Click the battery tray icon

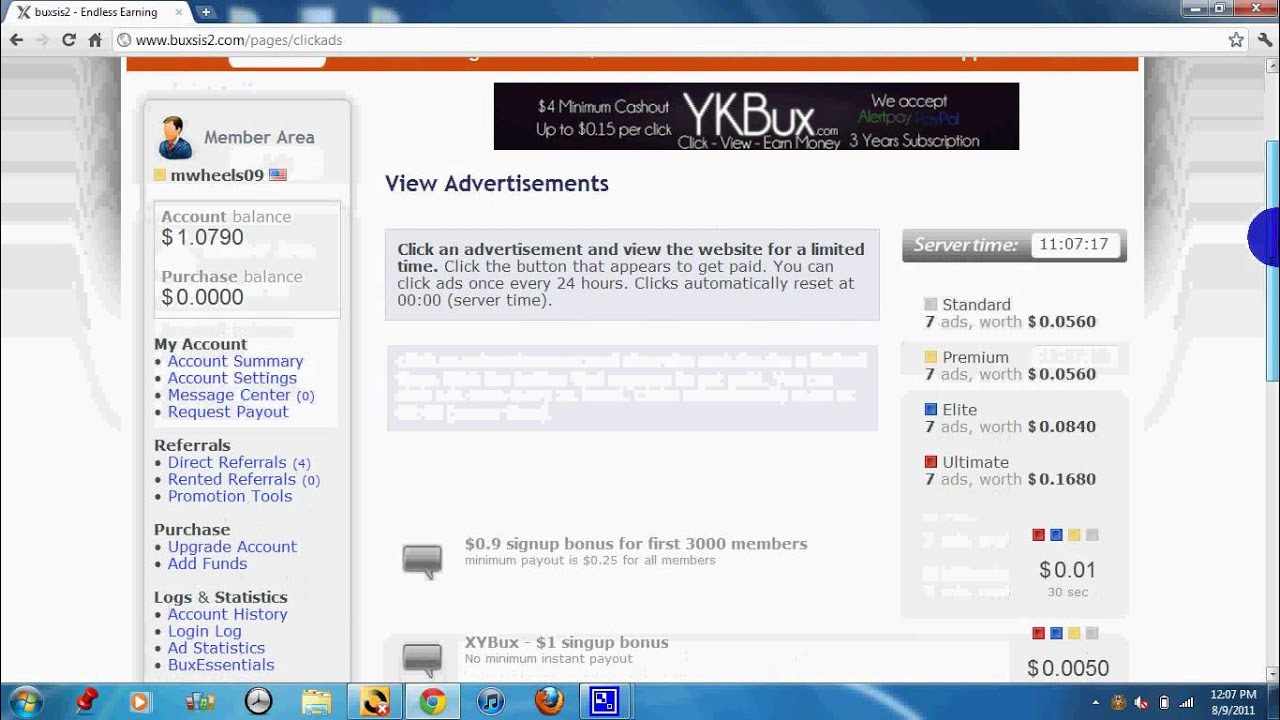[x=1164, y=702]
